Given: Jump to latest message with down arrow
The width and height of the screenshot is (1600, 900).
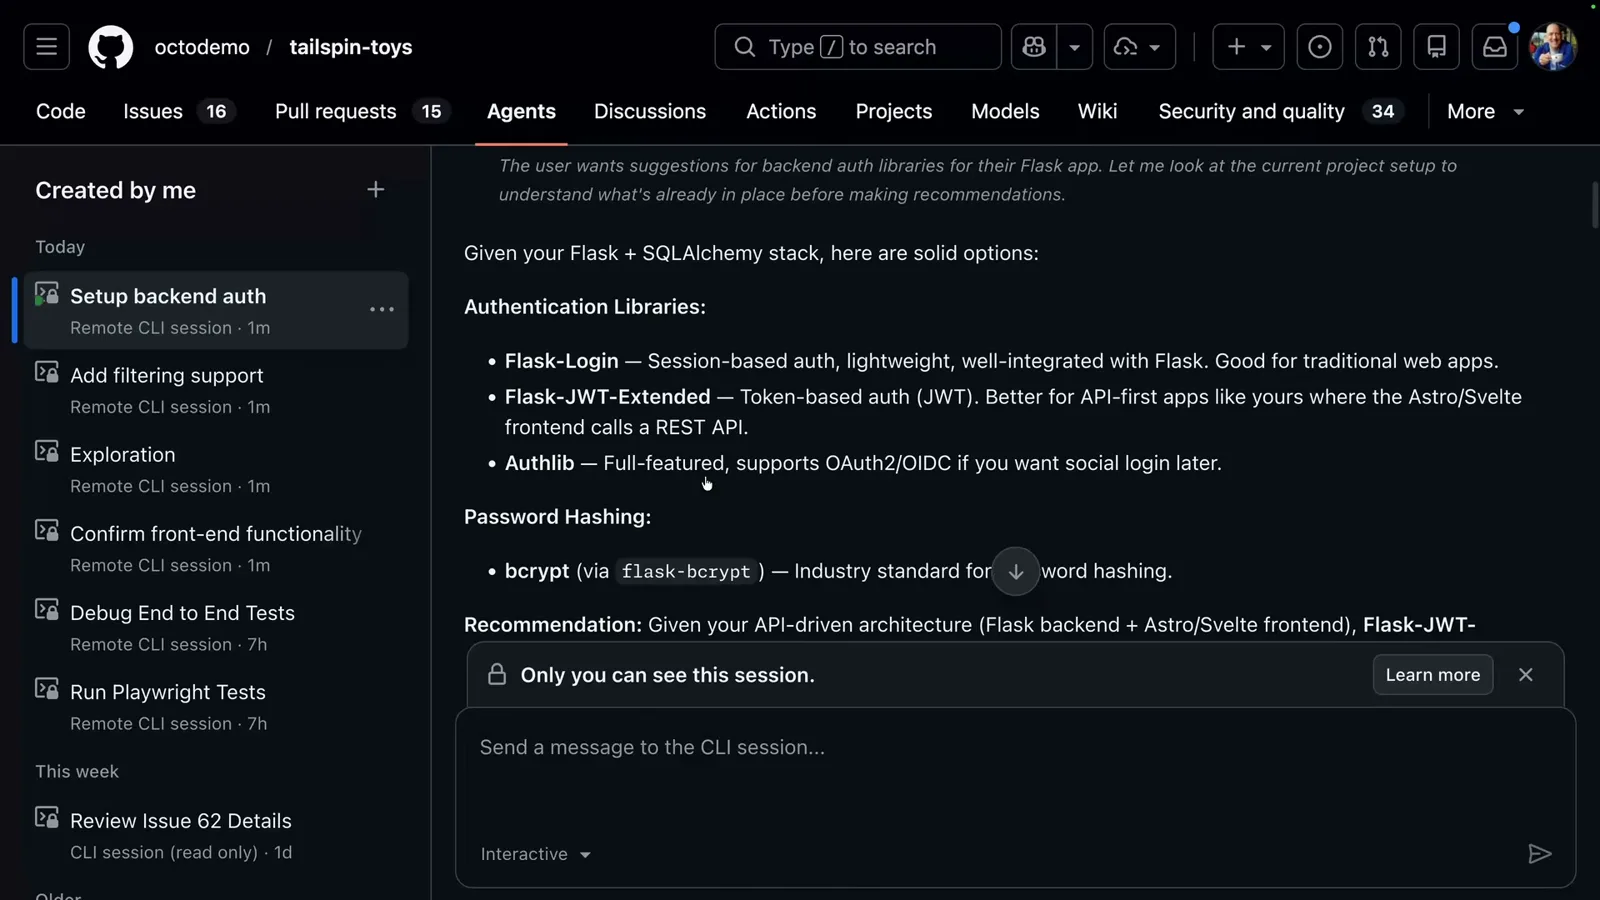Looking at the screenshot, I should tap(1016, 571).
